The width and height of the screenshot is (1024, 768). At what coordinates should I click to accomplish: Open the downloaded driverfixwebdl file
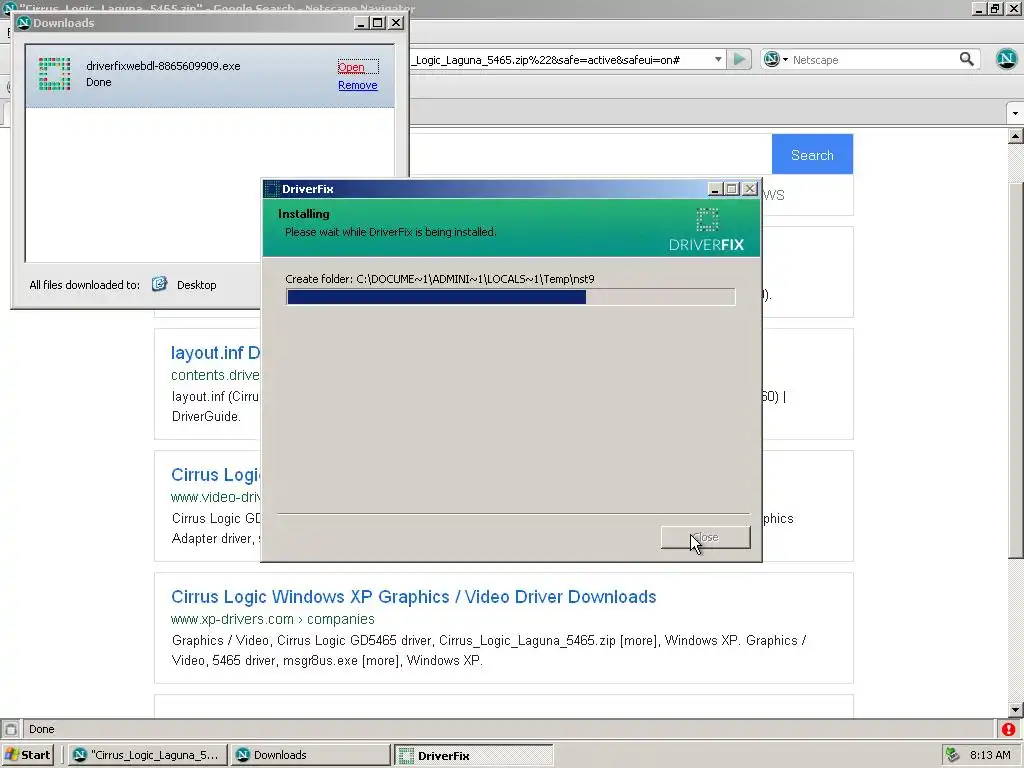351,67
